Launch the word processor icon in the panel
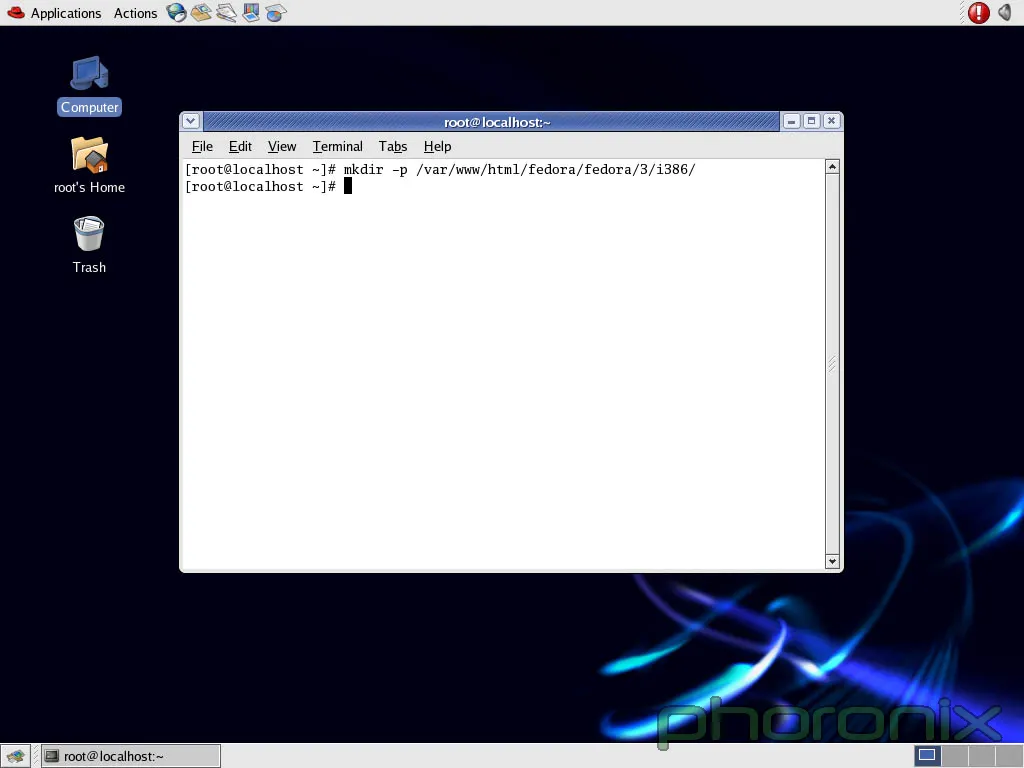1024x768 pixels. [226, 12]
